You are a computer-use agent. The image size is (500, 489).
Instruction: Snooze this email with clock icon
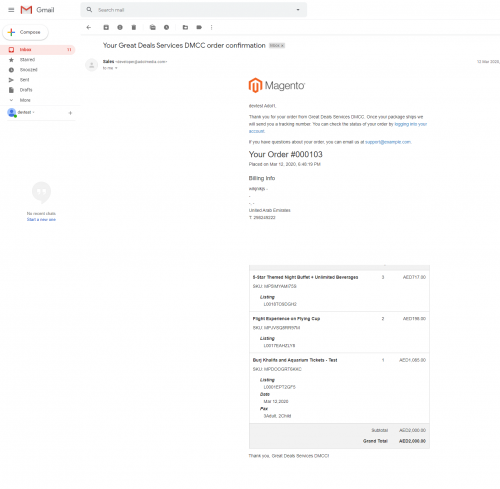(166, 27)
